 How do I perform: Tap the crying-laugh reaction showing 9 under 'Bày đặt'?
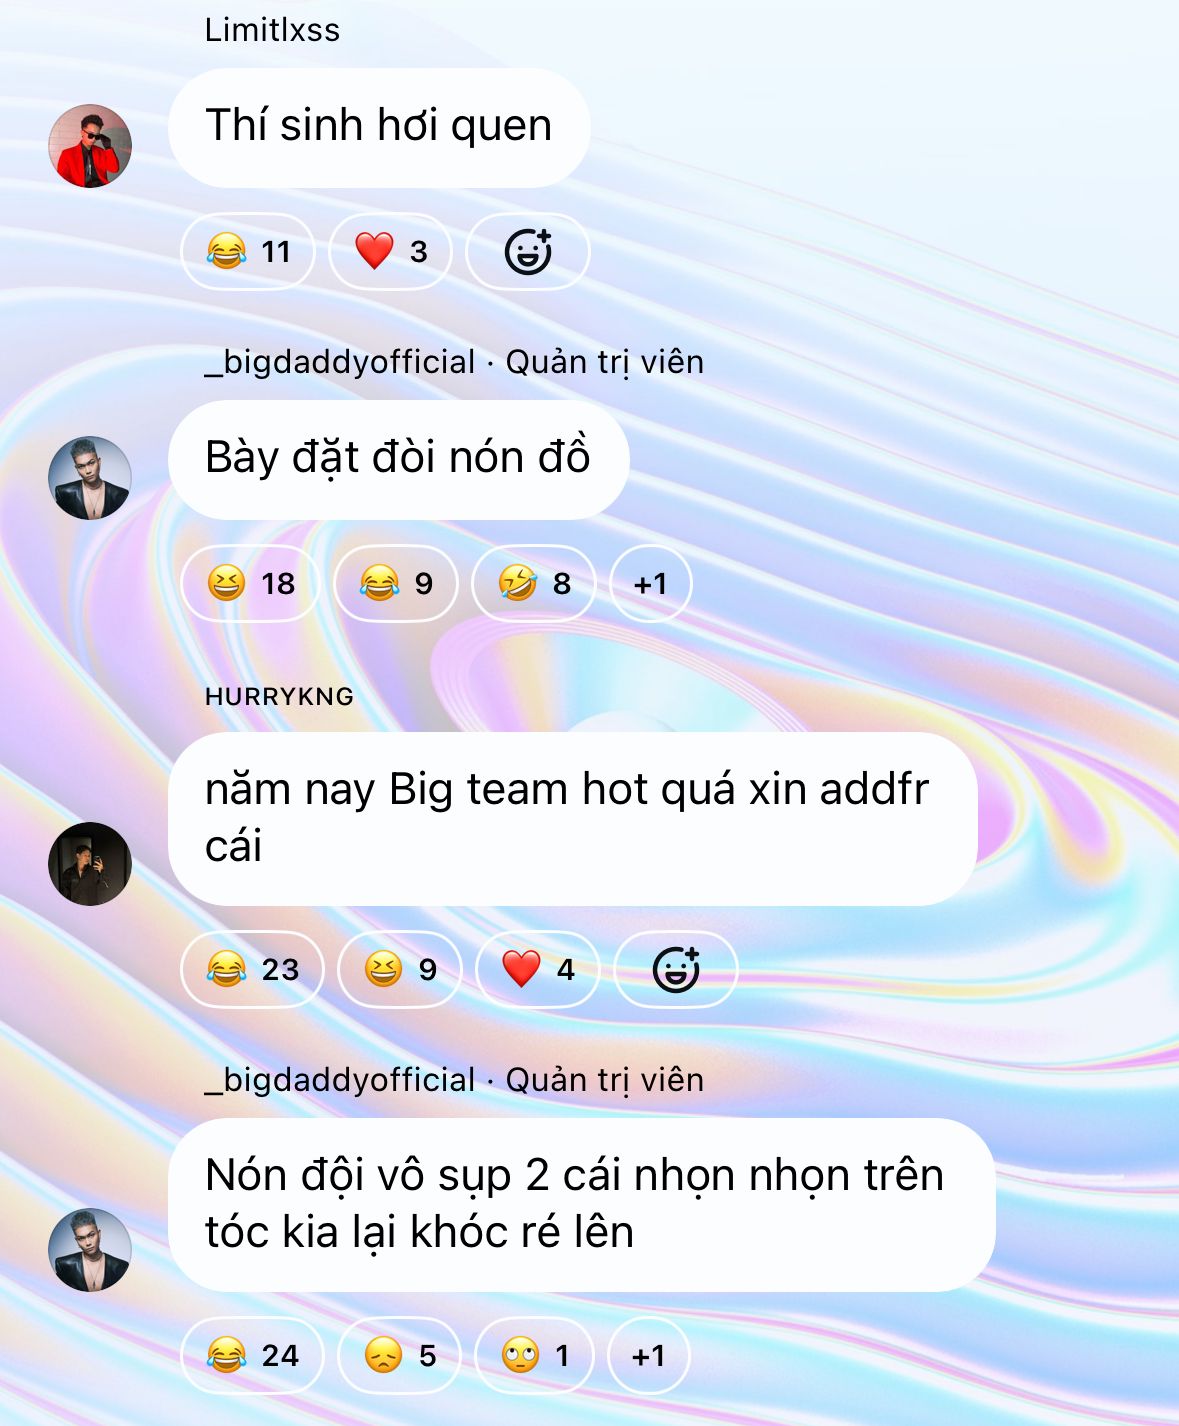(x=396, y=584)
